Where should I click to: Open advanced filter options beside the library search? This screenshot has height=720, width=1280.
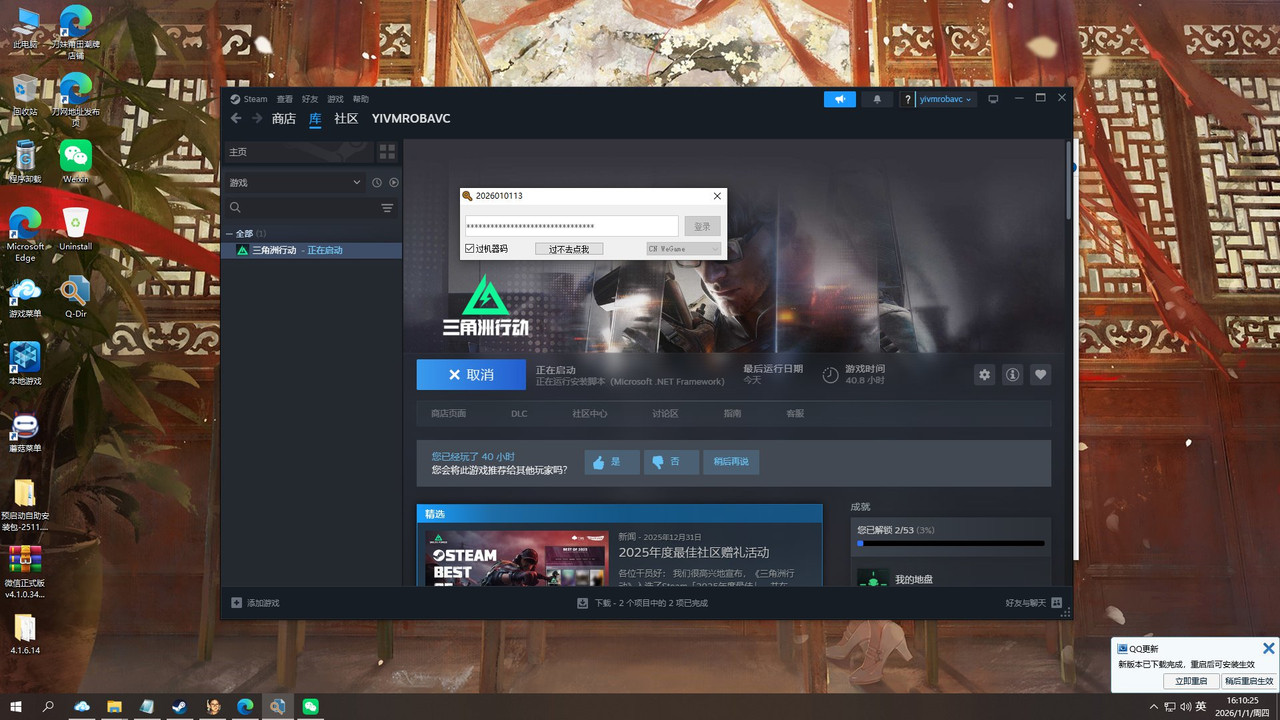[x=387, y=208]
